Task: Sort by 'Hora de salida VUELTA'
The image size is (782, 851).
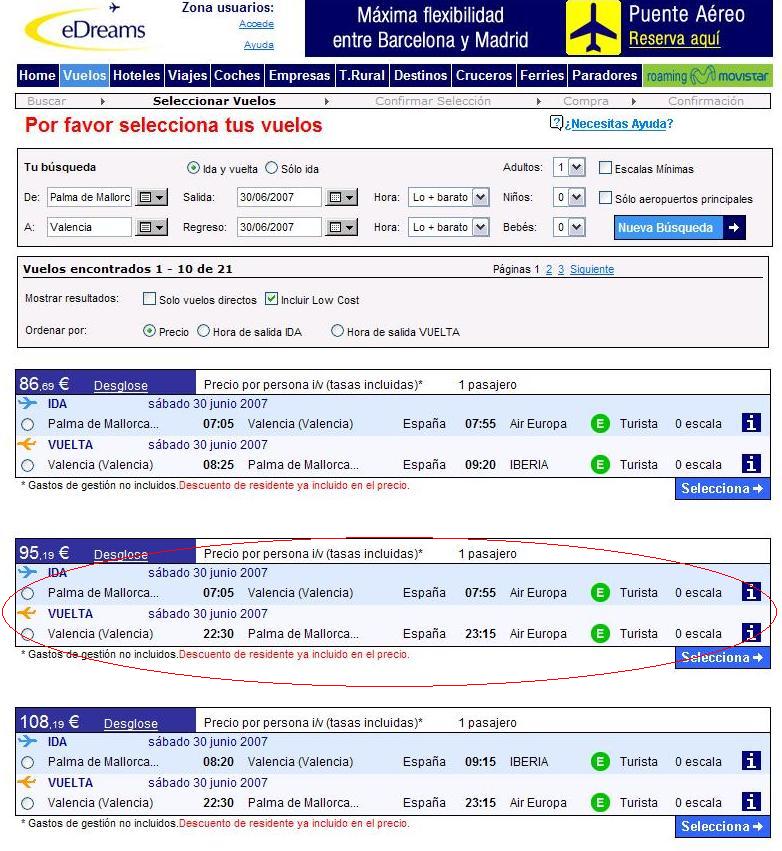Action: tap(337, 331)
